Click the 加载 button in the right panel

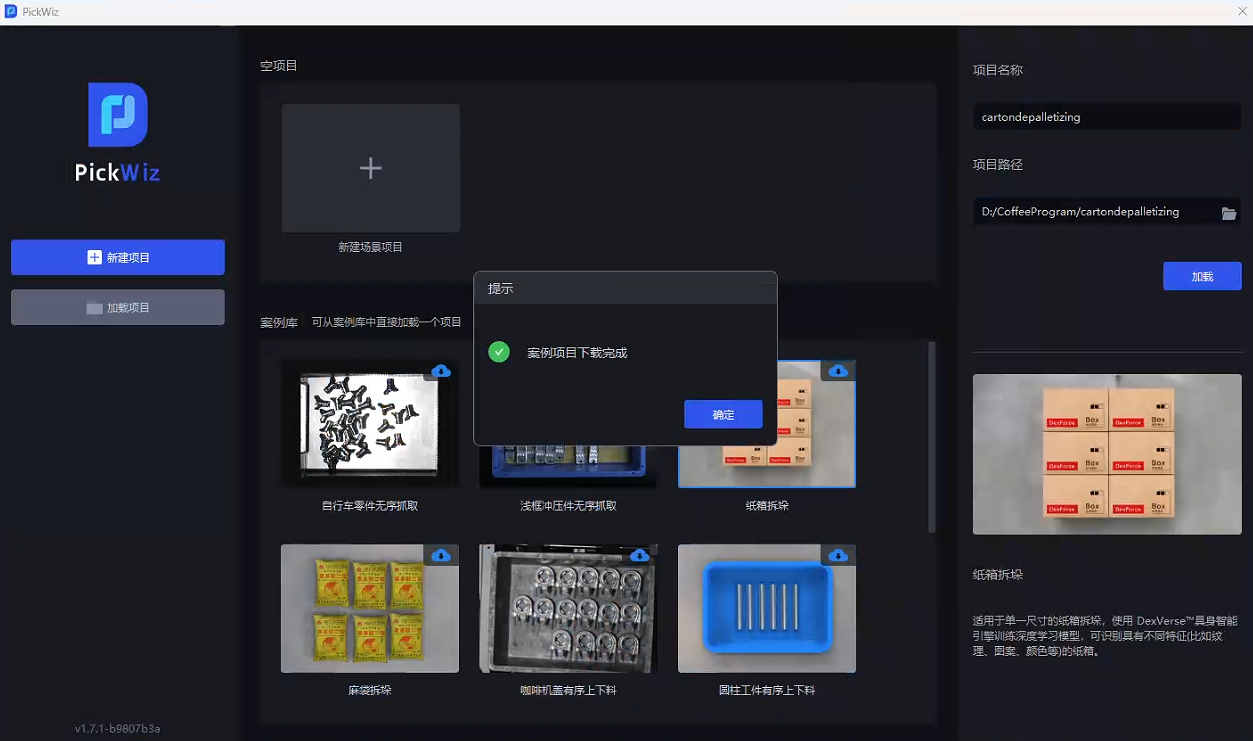(1202, 276)
